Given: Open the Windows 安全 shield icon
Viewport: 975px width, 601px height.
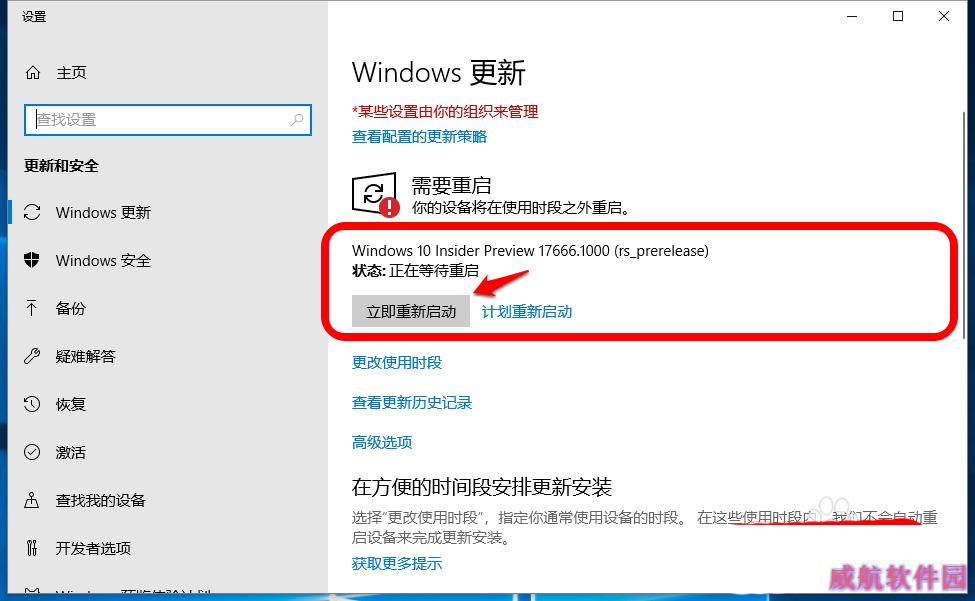Looking at the screenshot, I should [x=32, y=260].
